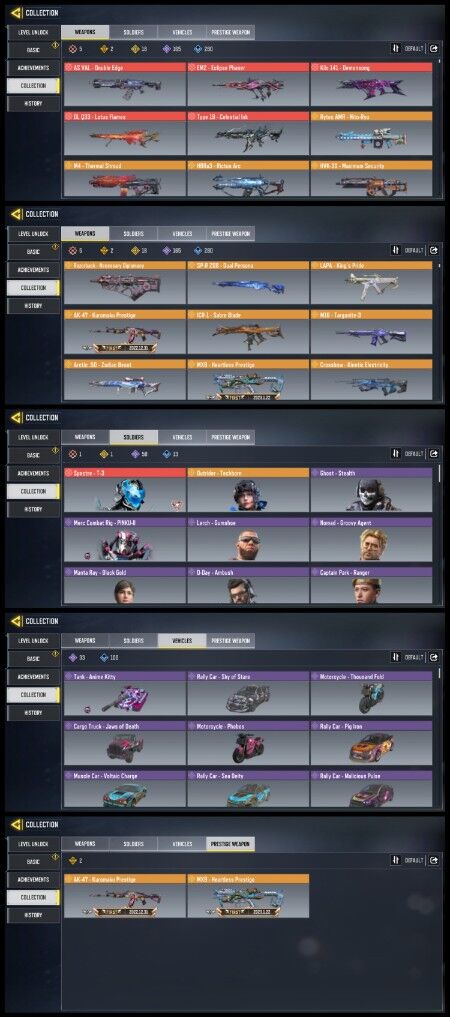This screenshot has width=450, height=1017.
Task: Open the AS VAL Double Edge weapon card
Action: [124, 84]
